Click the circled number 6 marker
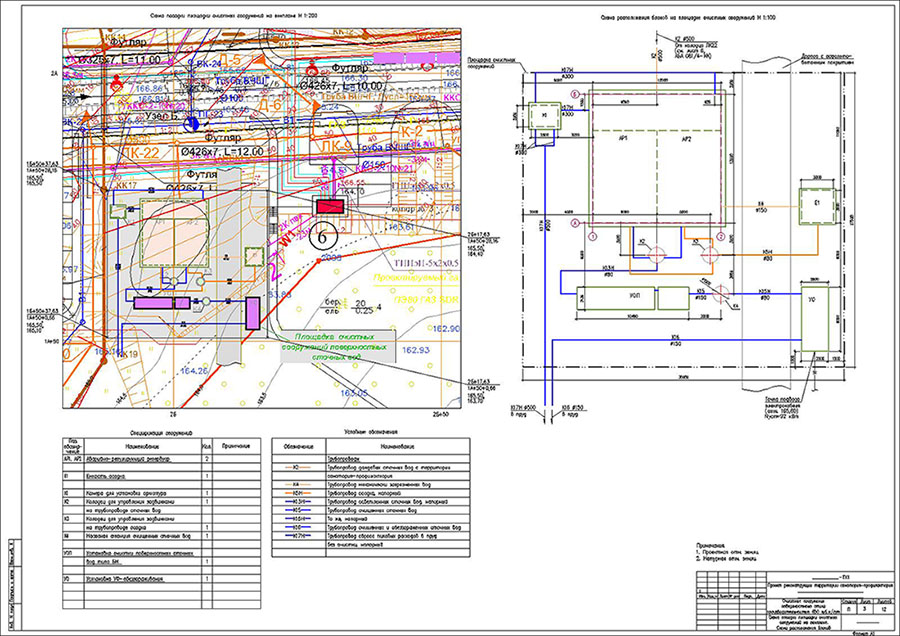This screenshot has height=636, width=900. coord(323,237)
